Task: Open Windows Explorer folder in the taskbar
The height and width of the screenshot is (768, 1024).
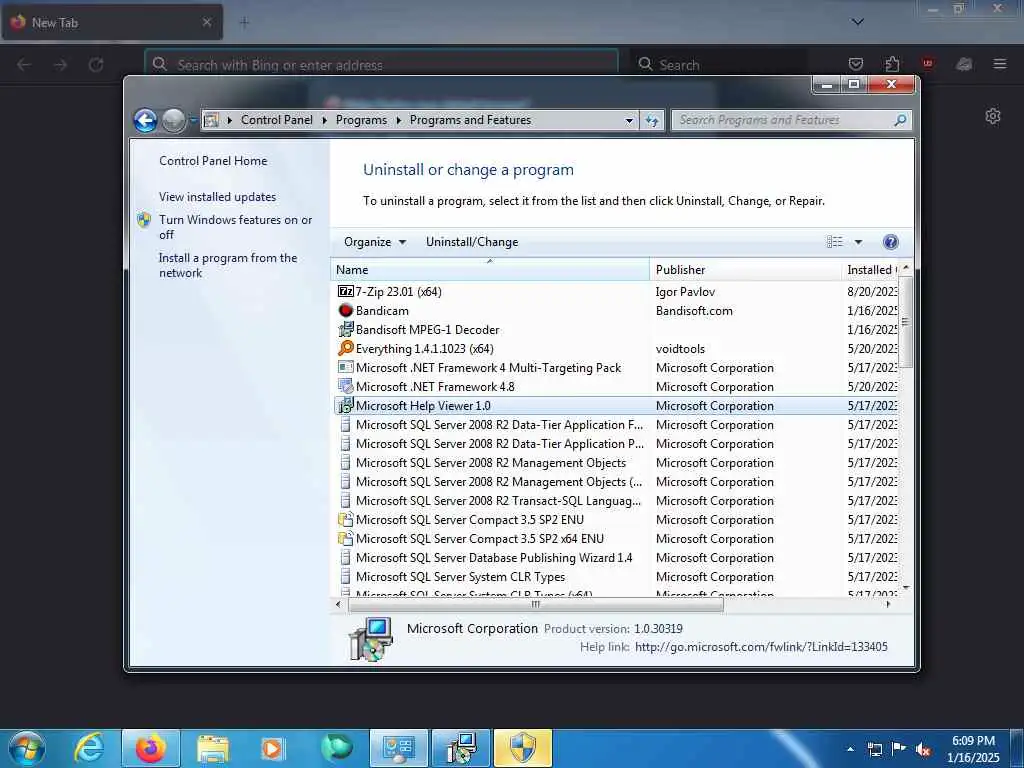Action: (x=213, y=750)
